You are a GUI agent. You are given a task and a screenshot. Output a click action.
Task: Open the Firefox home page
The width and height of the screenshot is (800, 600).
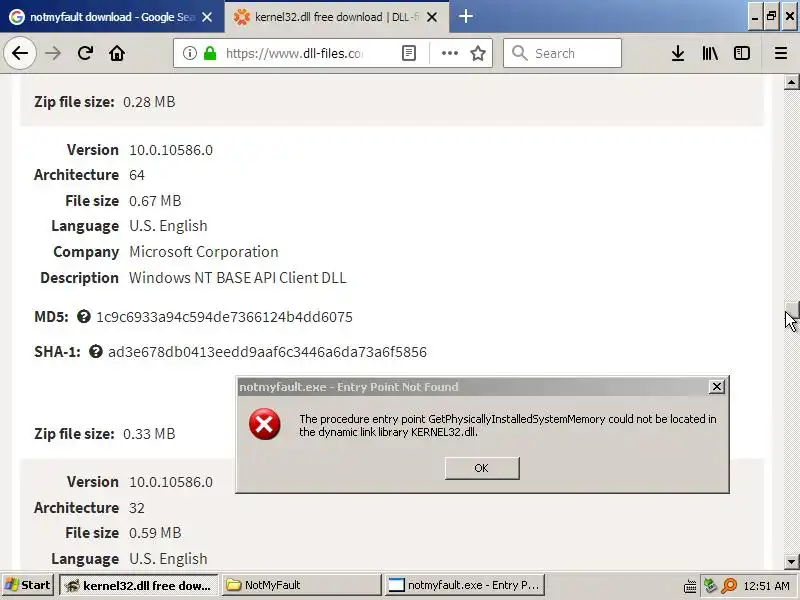117,53
